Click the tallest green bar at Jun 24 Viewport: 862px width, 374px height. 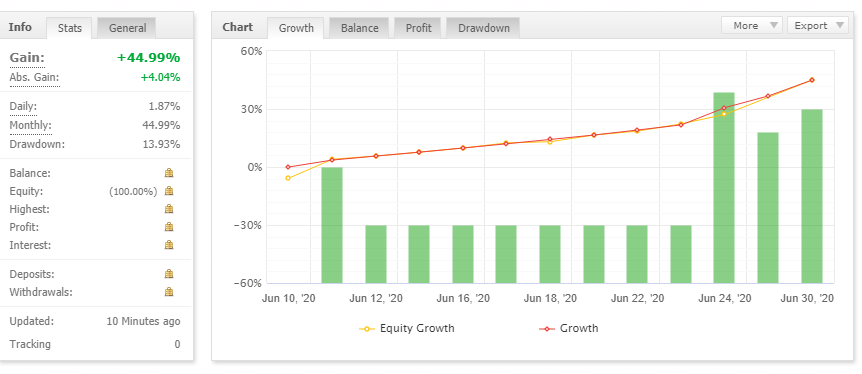coord(723,188)
